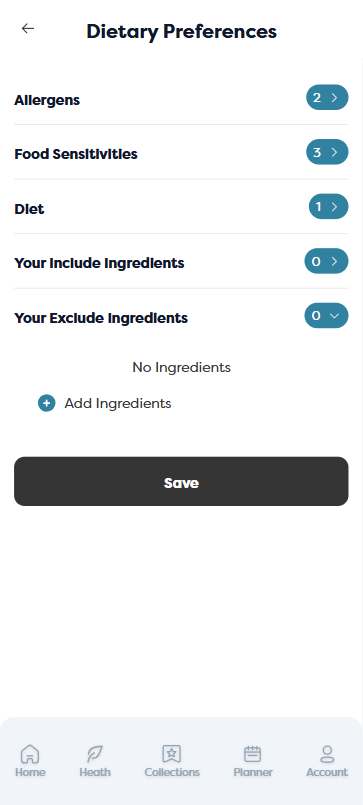Open Allergens badge showing 2
Viewport: 363px width, 805px height.
point(327,98)
